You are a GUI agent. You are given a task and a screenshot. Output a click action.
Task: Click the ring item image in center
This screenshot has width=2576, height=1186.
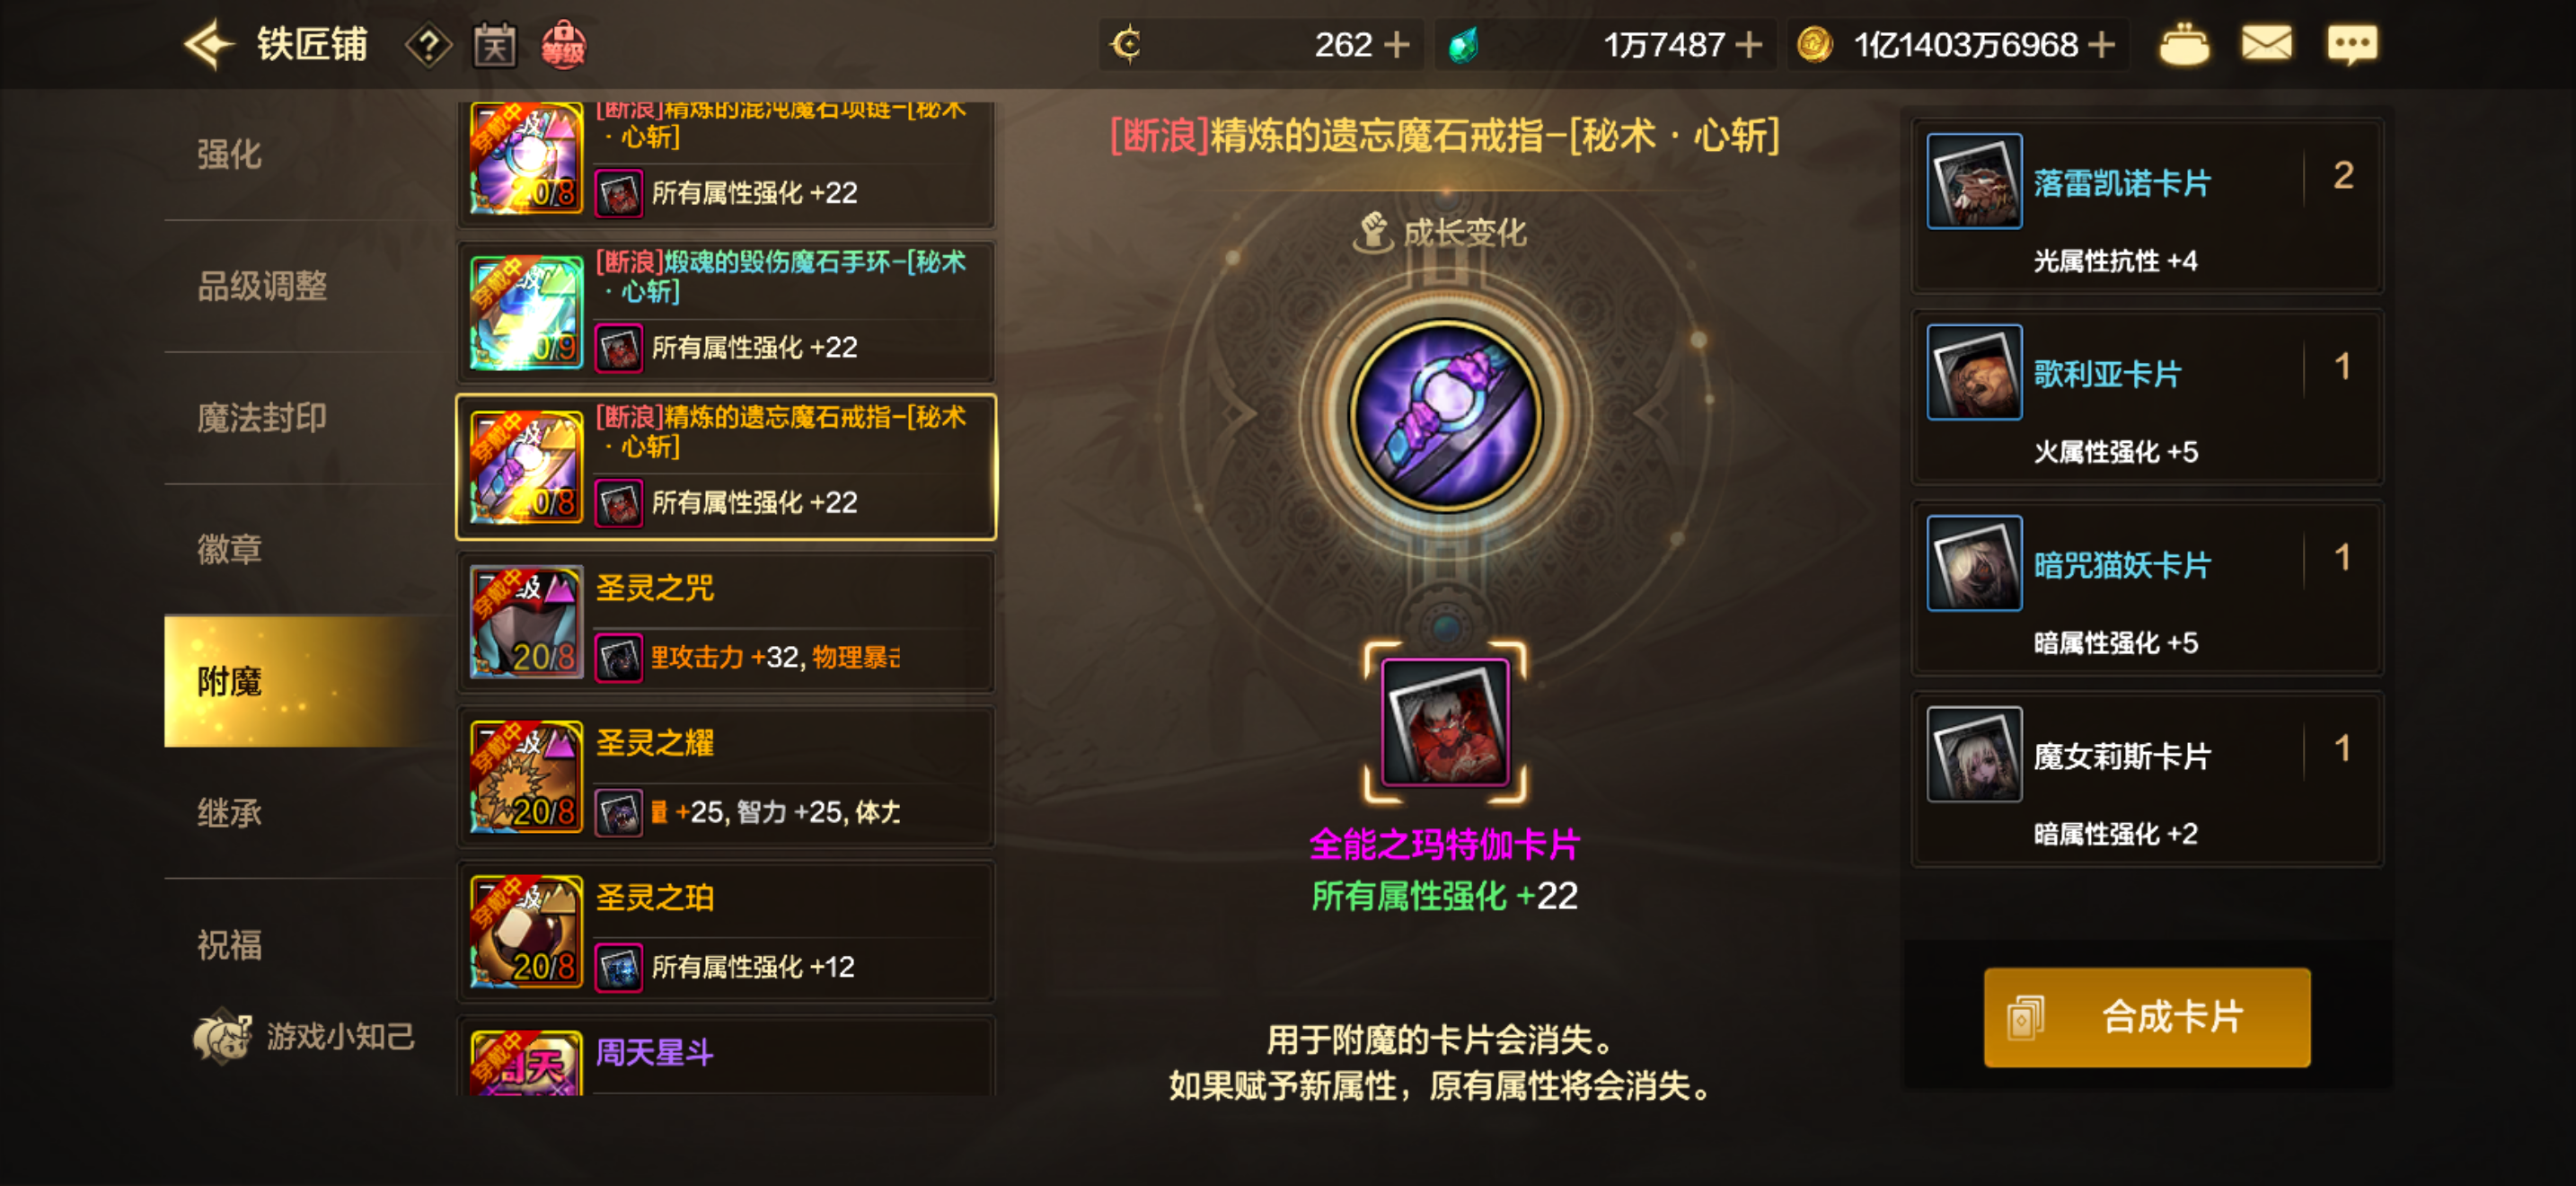(1446, 415)
